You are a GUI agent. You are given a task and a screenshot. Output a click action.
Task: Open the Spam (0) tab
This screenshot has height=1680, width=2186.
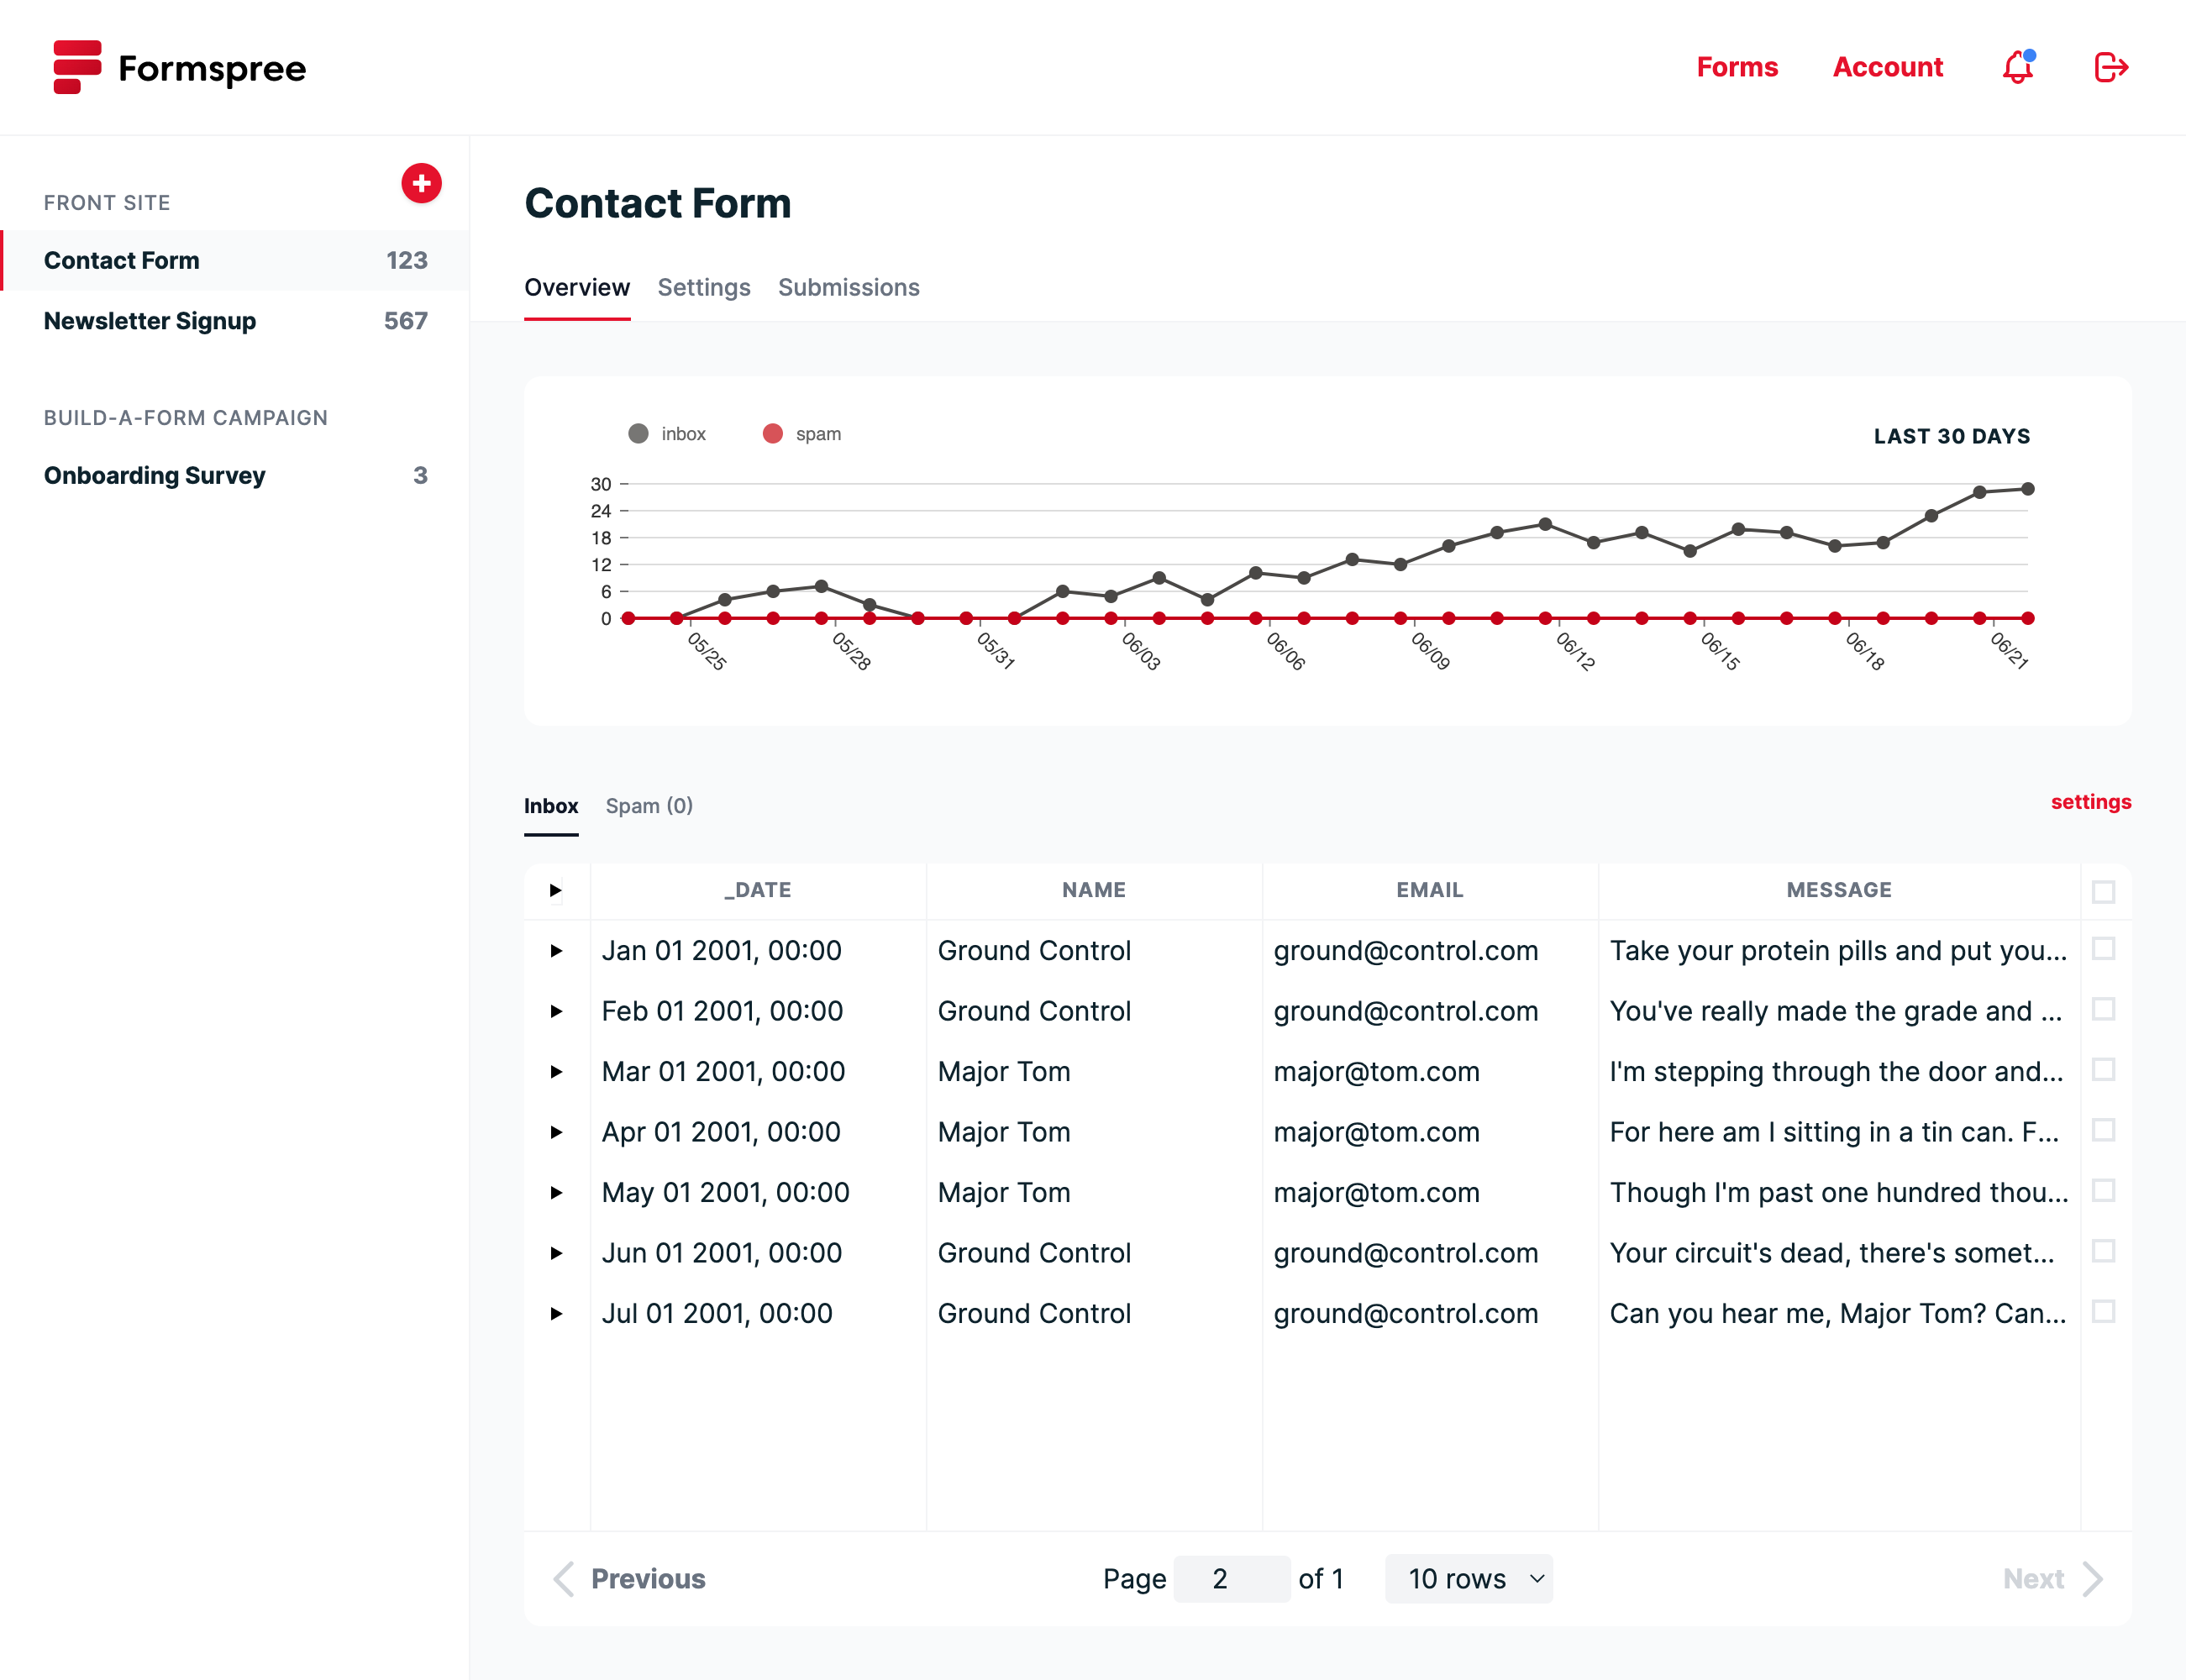pyautogui.click(x=649, y=806)
